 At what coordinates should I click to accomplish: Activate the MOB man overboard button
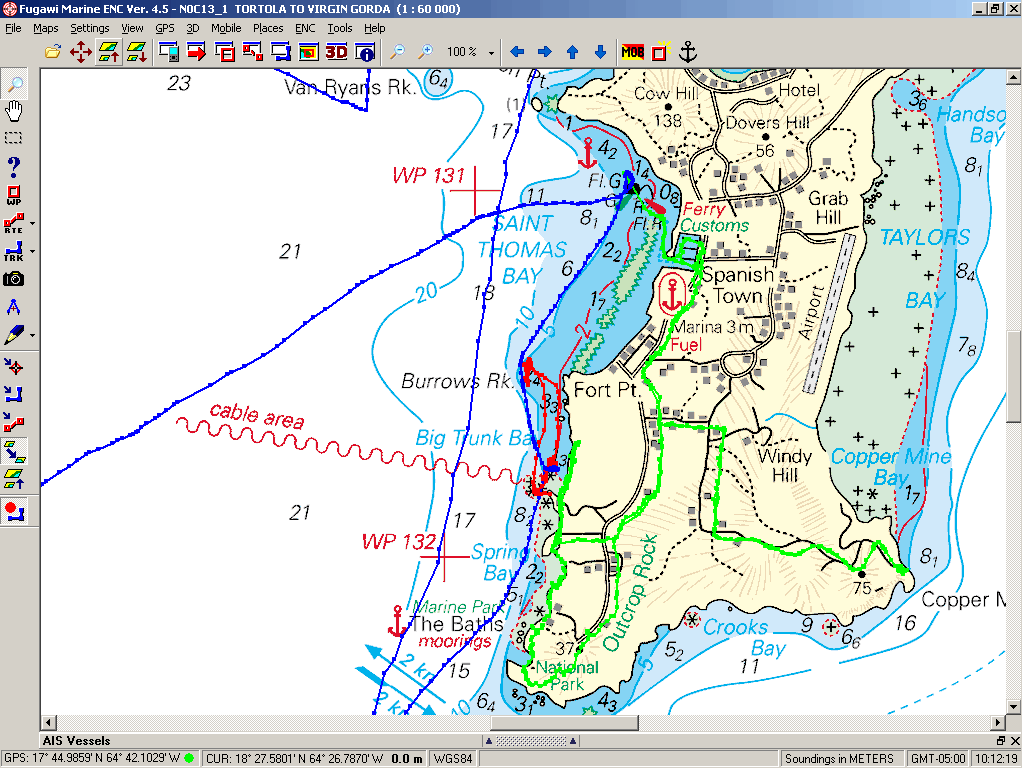(x=632, y=52)
